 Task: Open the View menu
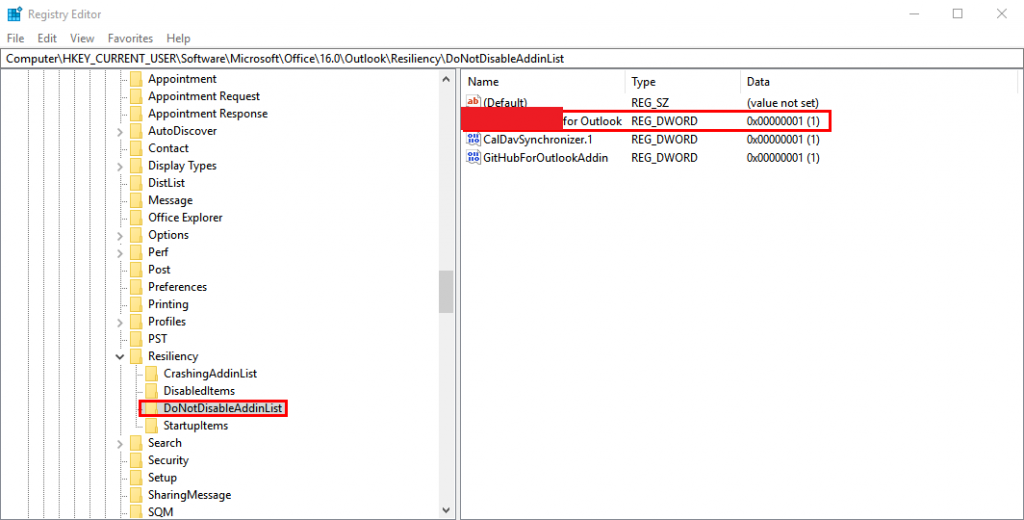(x=82, y=39)
